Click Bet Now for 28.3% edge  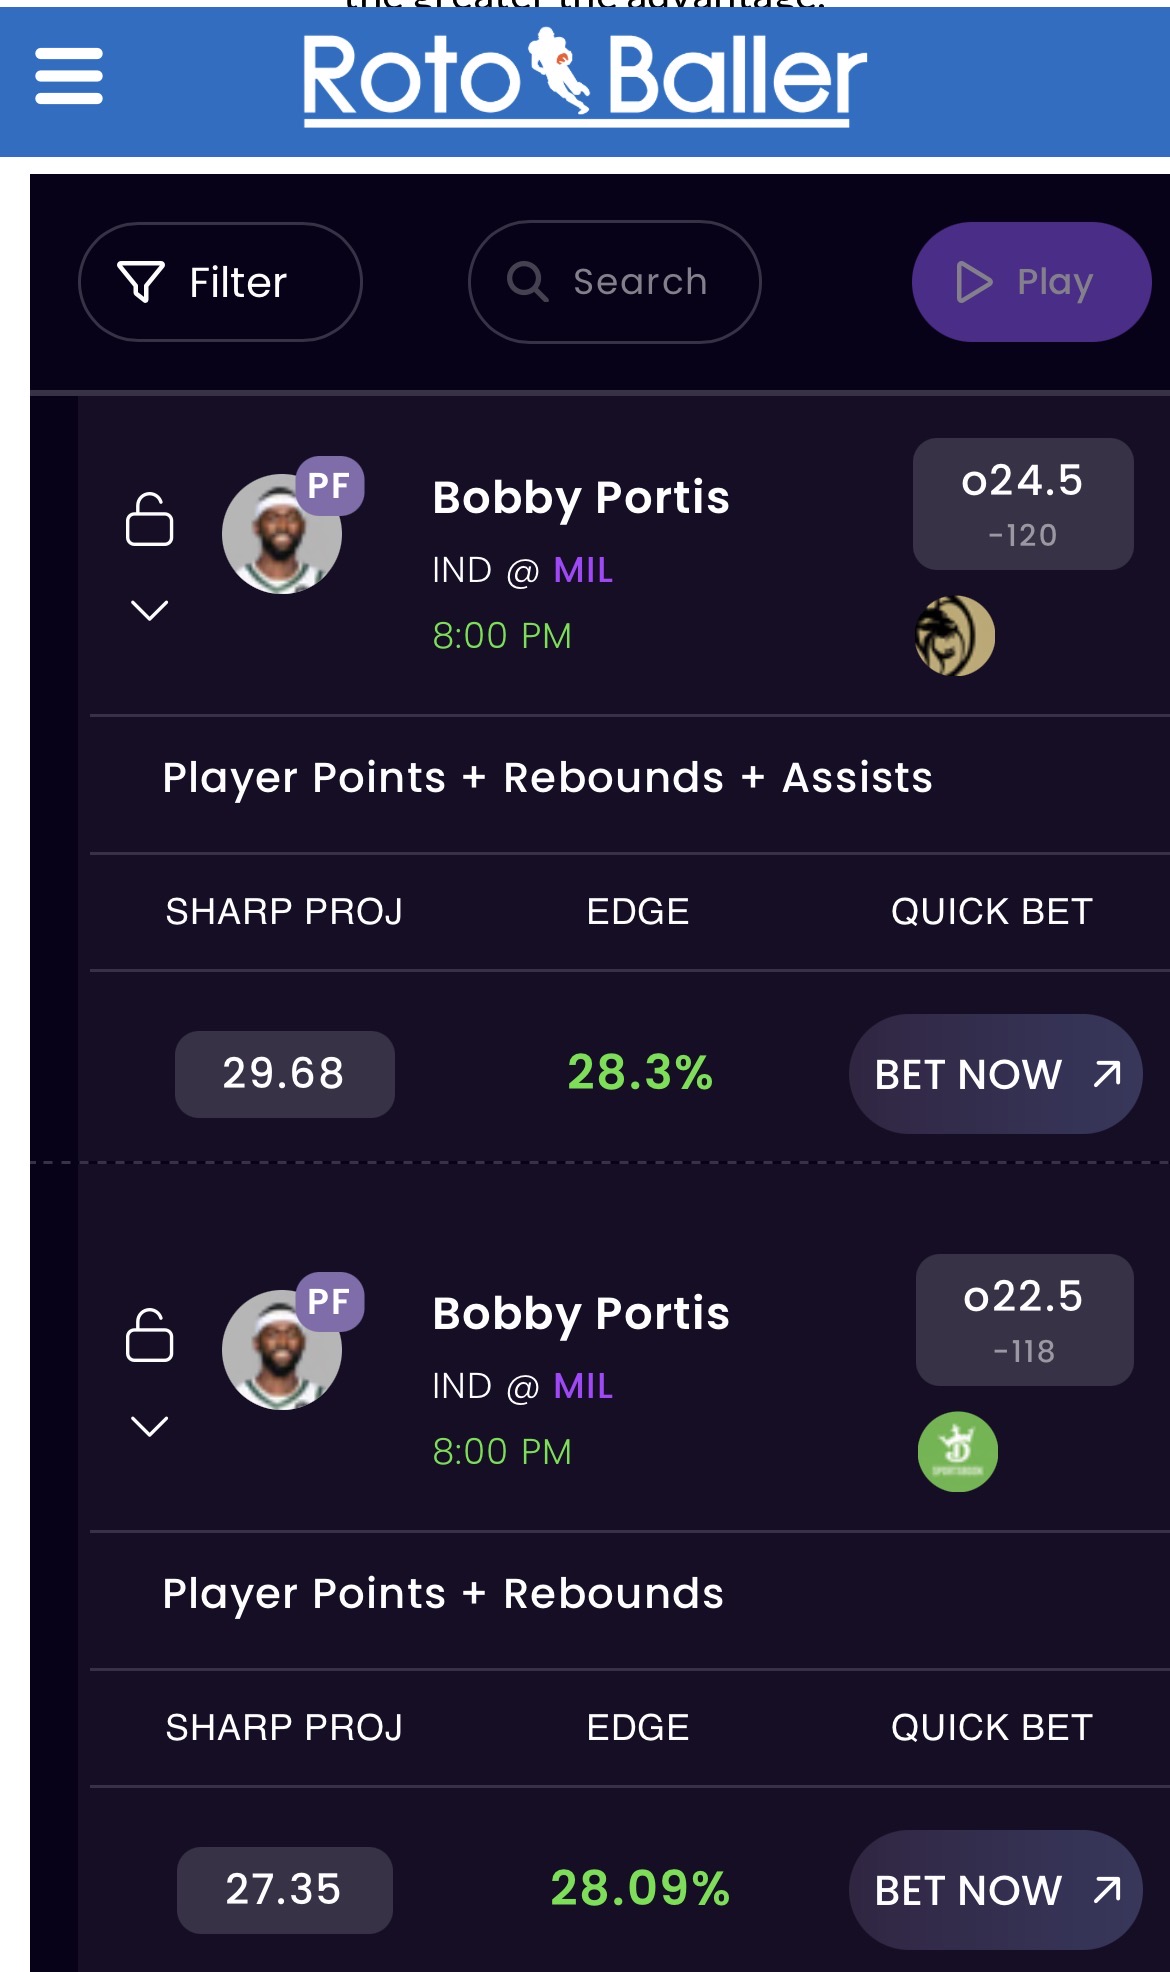[x=995, y=1074]
